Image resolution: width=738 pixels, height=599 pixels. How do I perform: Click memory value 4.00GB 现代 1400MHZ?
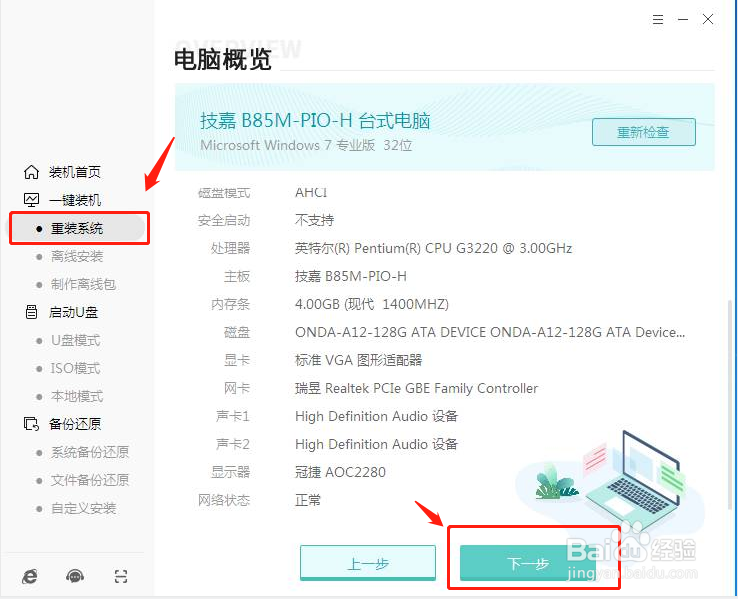click(x=372, y=304)
